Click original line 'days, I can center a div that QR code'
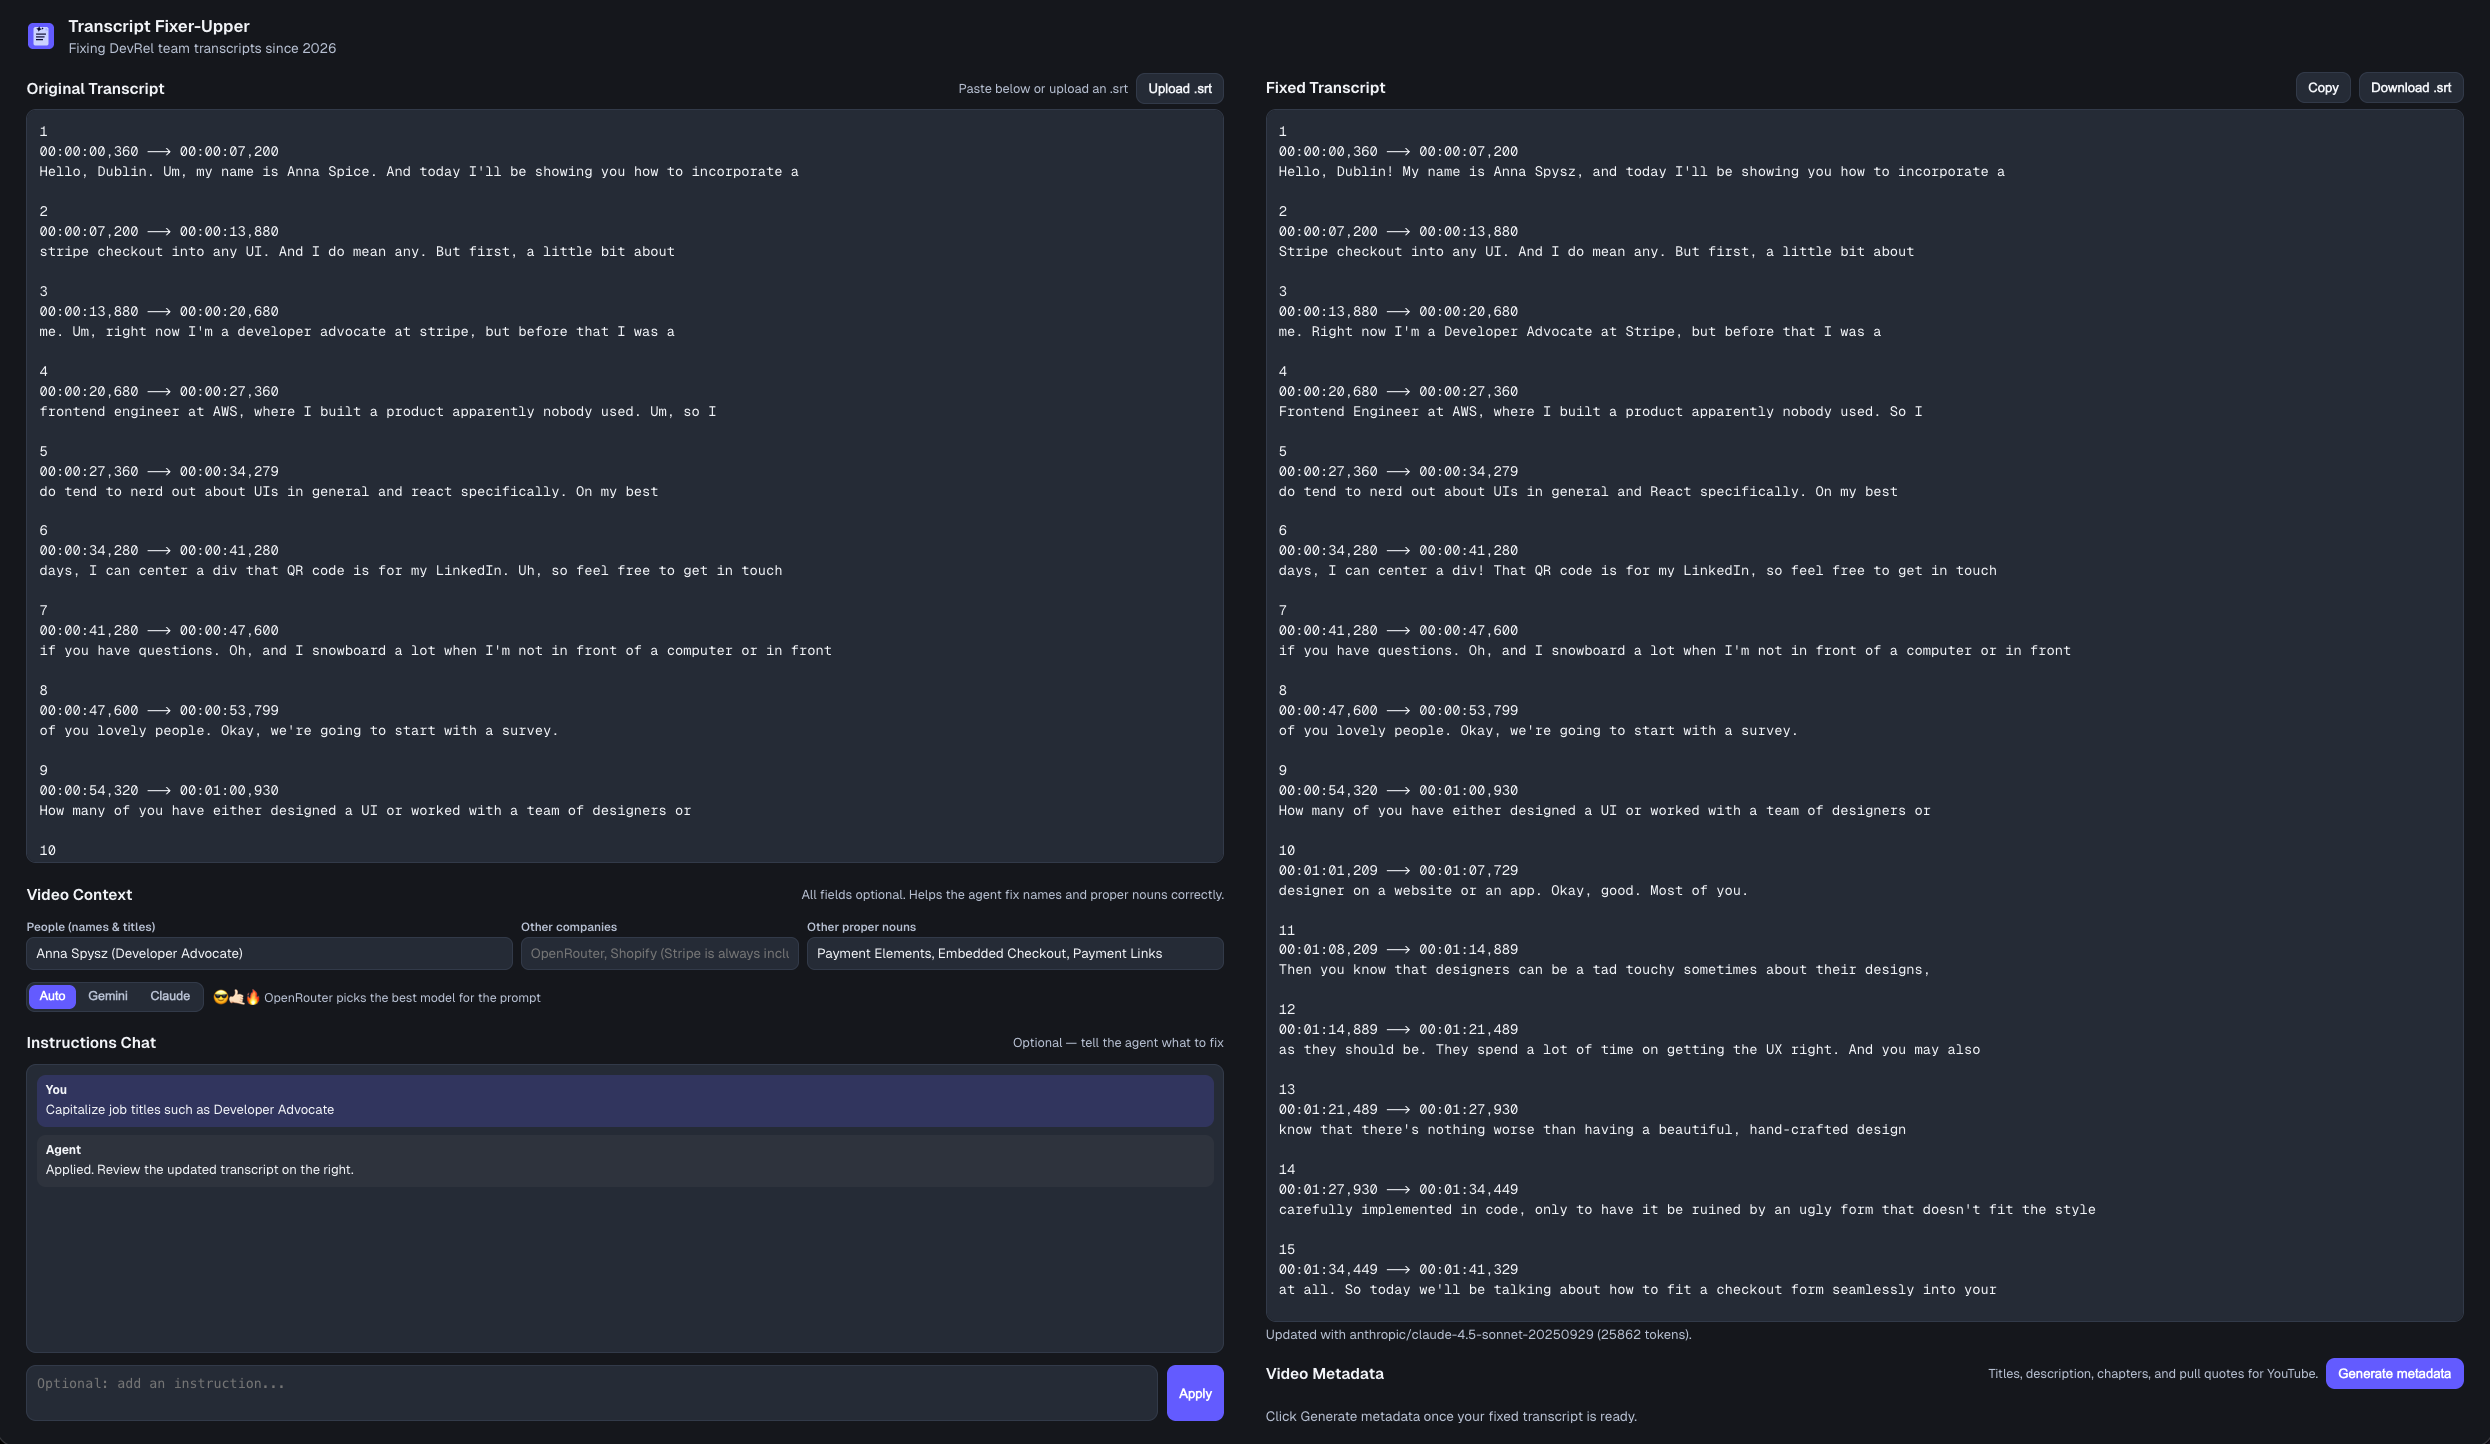Viewport: 2490px width, 1444px height. tap(410, 570)
